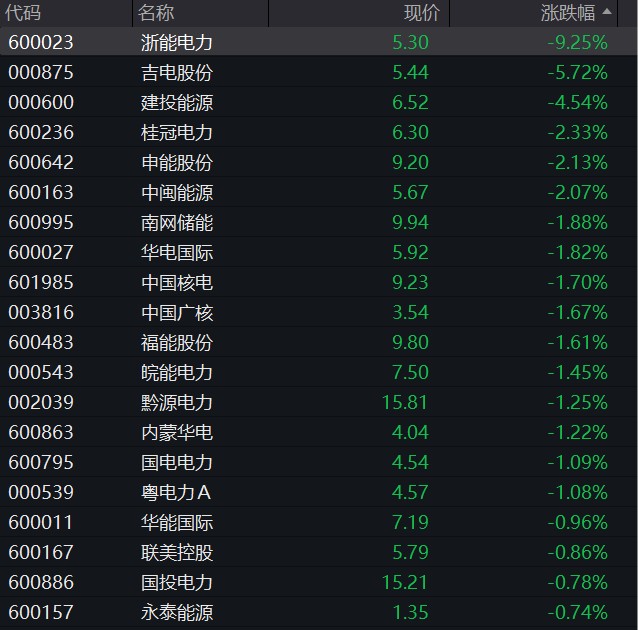Open the 永泰能源 stock

tap(177, 612)
